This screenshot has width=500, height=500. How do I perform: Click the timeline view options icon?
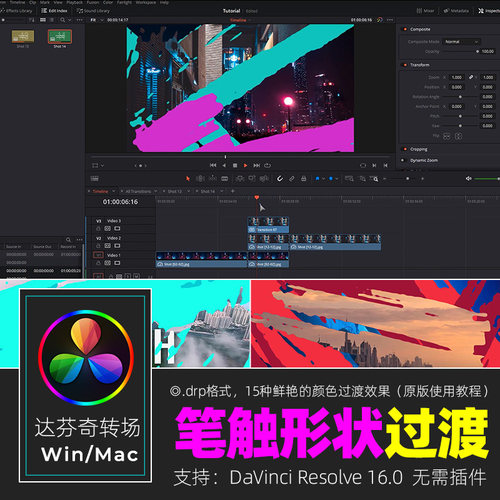pos(95,179)
